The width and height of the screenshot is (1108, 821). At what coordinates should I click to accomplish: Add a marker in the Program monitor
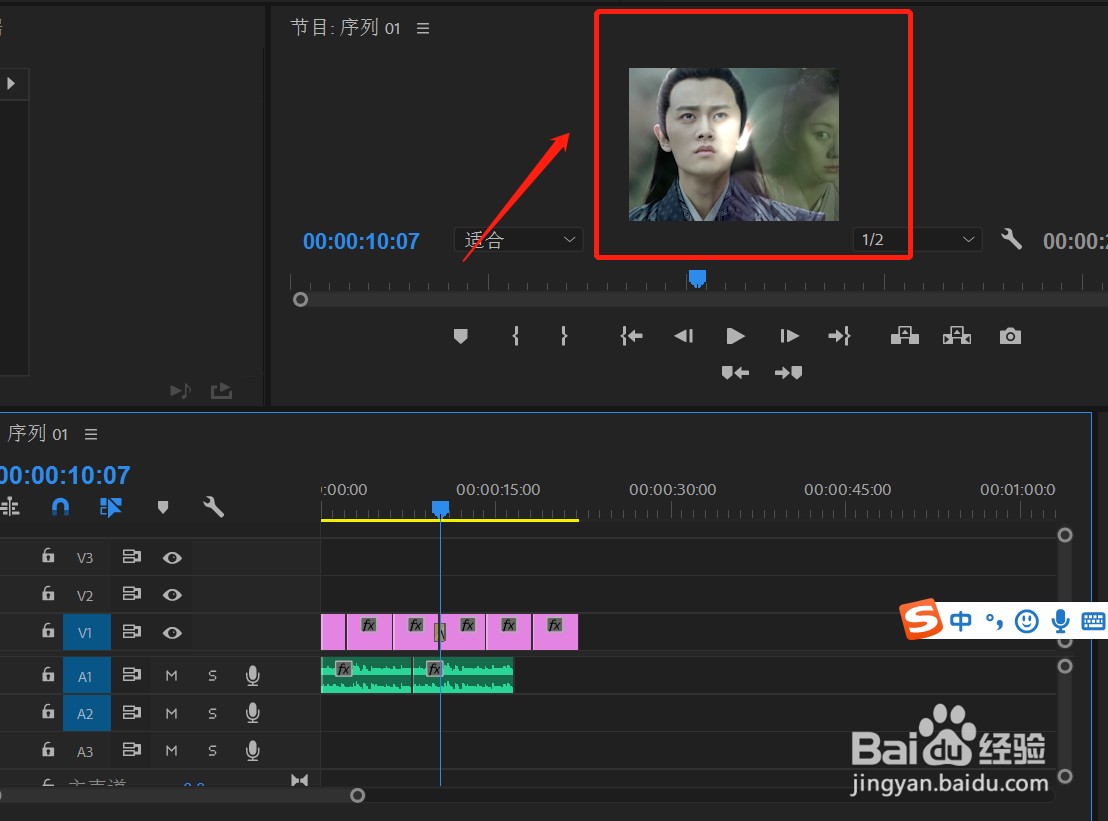coord(461,336)
